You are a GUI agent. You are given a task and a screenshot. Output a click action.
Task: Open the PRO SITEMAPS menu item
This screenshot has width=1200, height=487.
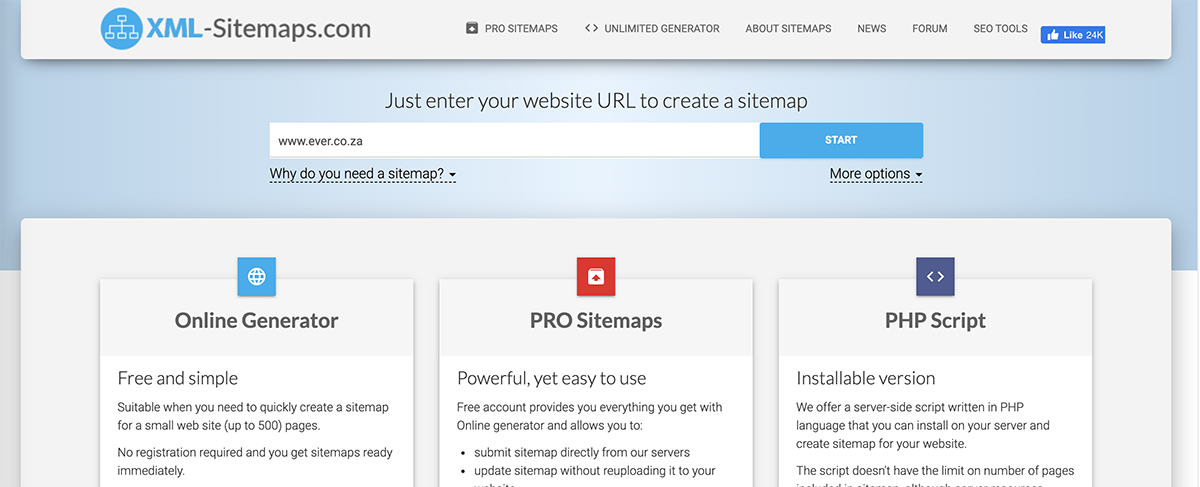[512, 29]
